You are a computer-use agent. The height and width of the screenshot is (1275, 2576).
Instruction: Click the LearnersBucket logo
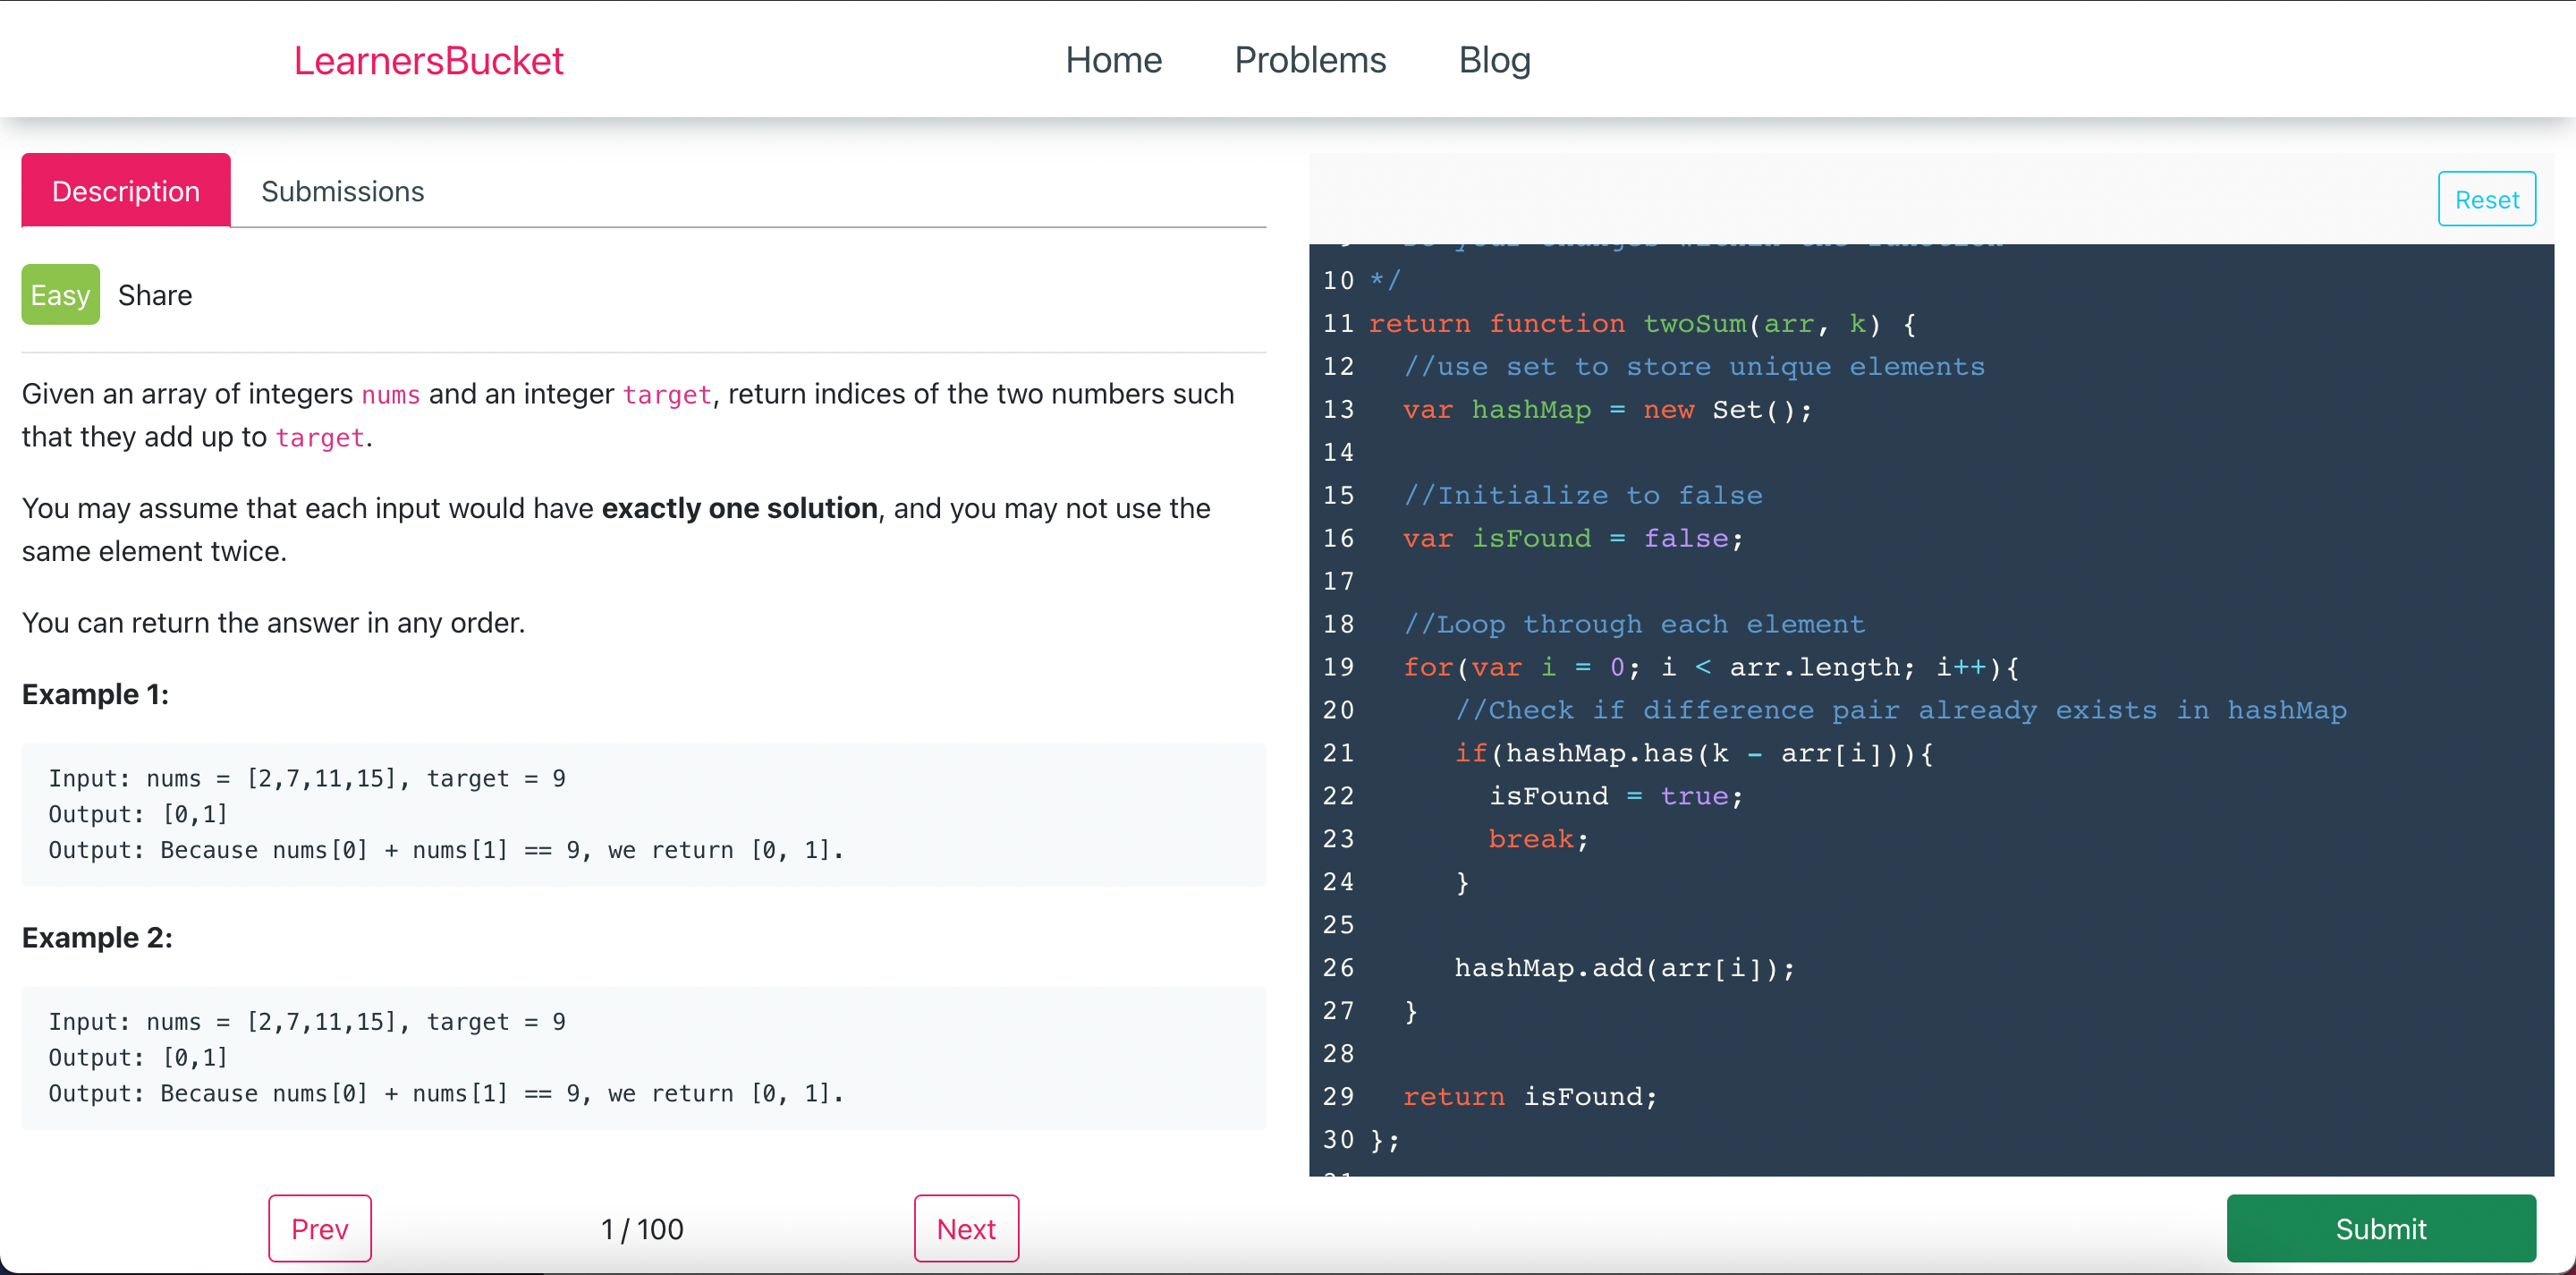[x=428, y=60]
